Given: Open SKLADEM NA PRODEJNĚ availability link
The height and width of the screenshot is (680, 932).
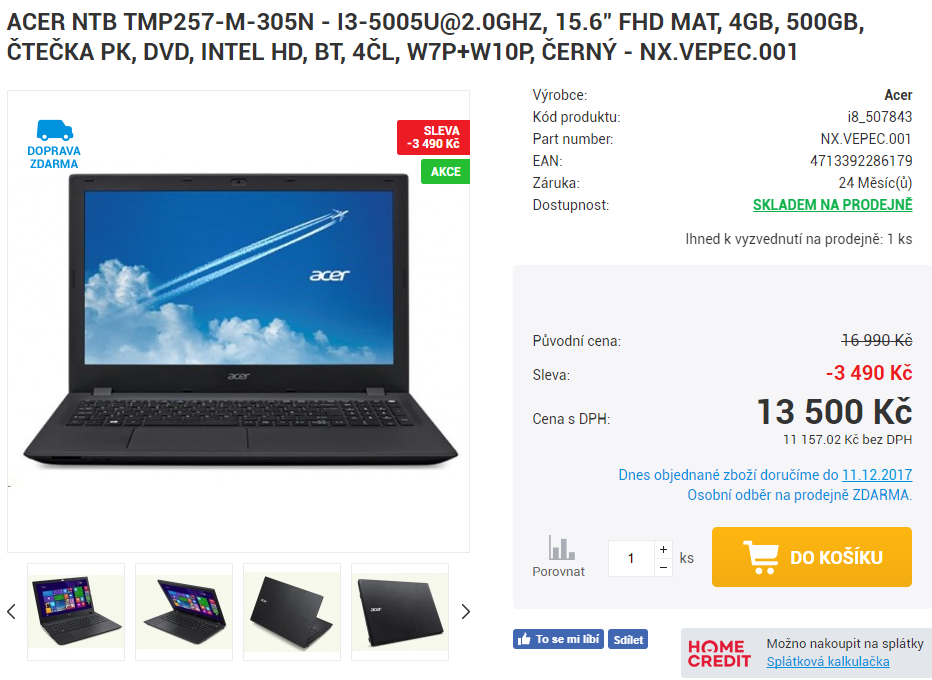Looking at the screenshot, I should coord(832,205).
